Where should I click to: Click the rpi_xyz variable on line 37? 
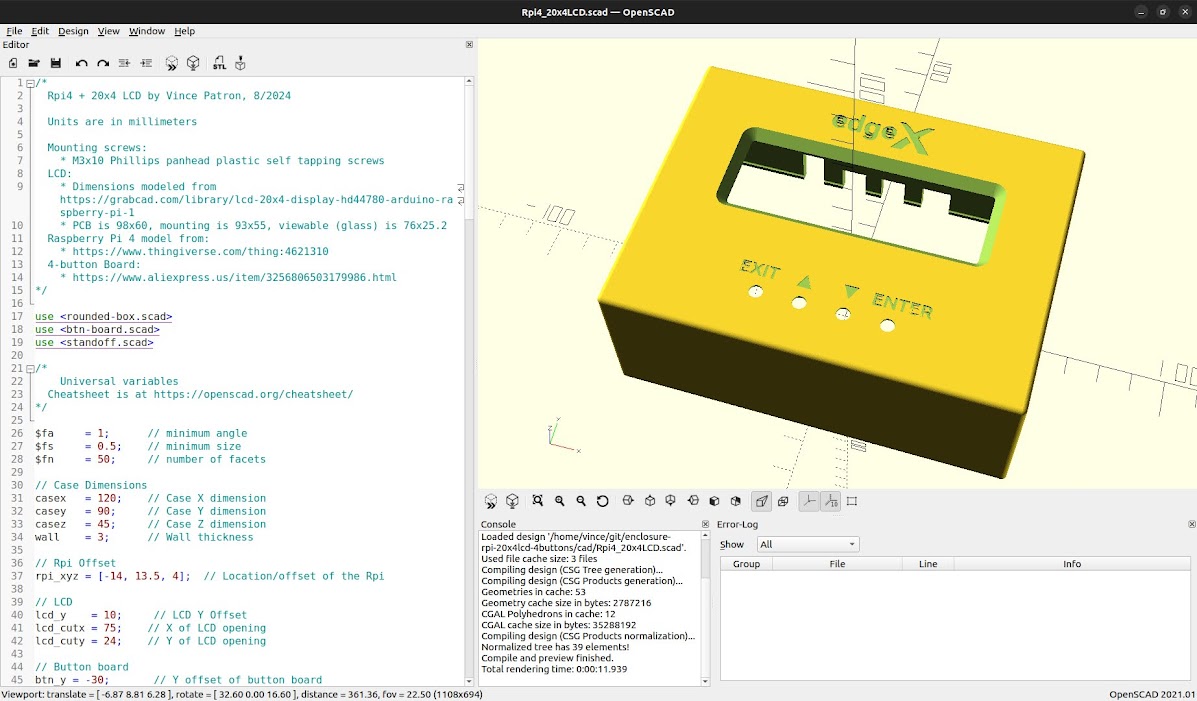tap(56, 576)
